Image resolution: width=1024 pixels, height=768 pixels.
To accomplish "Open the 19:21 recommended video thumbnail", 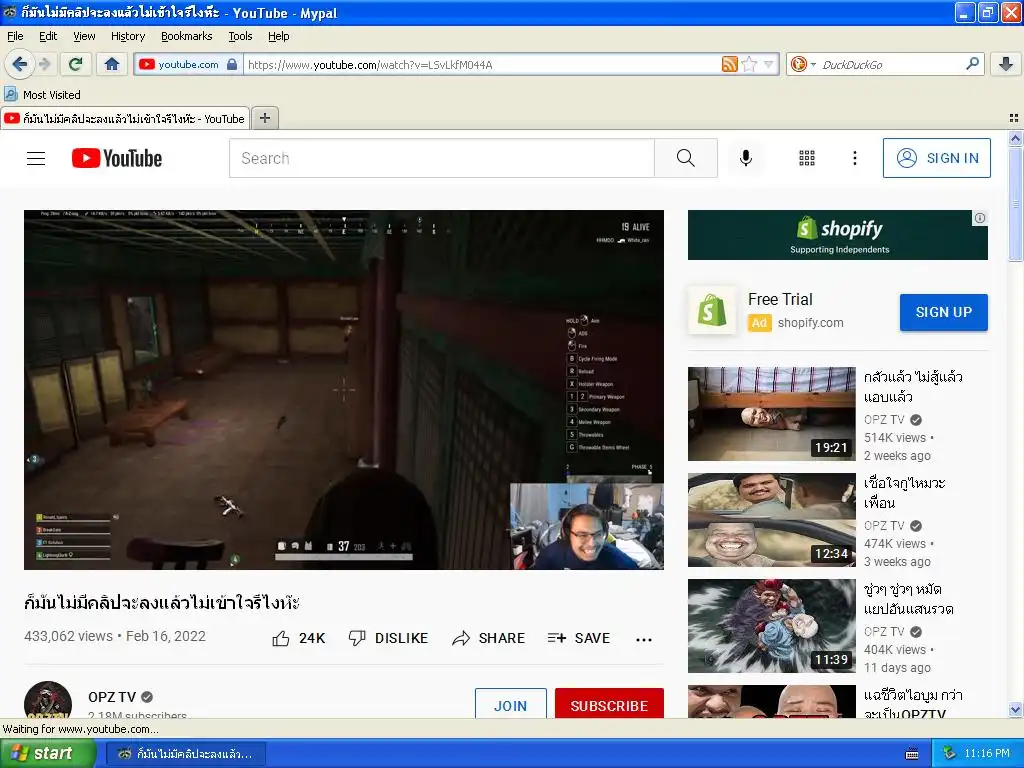I will (771, 413).
